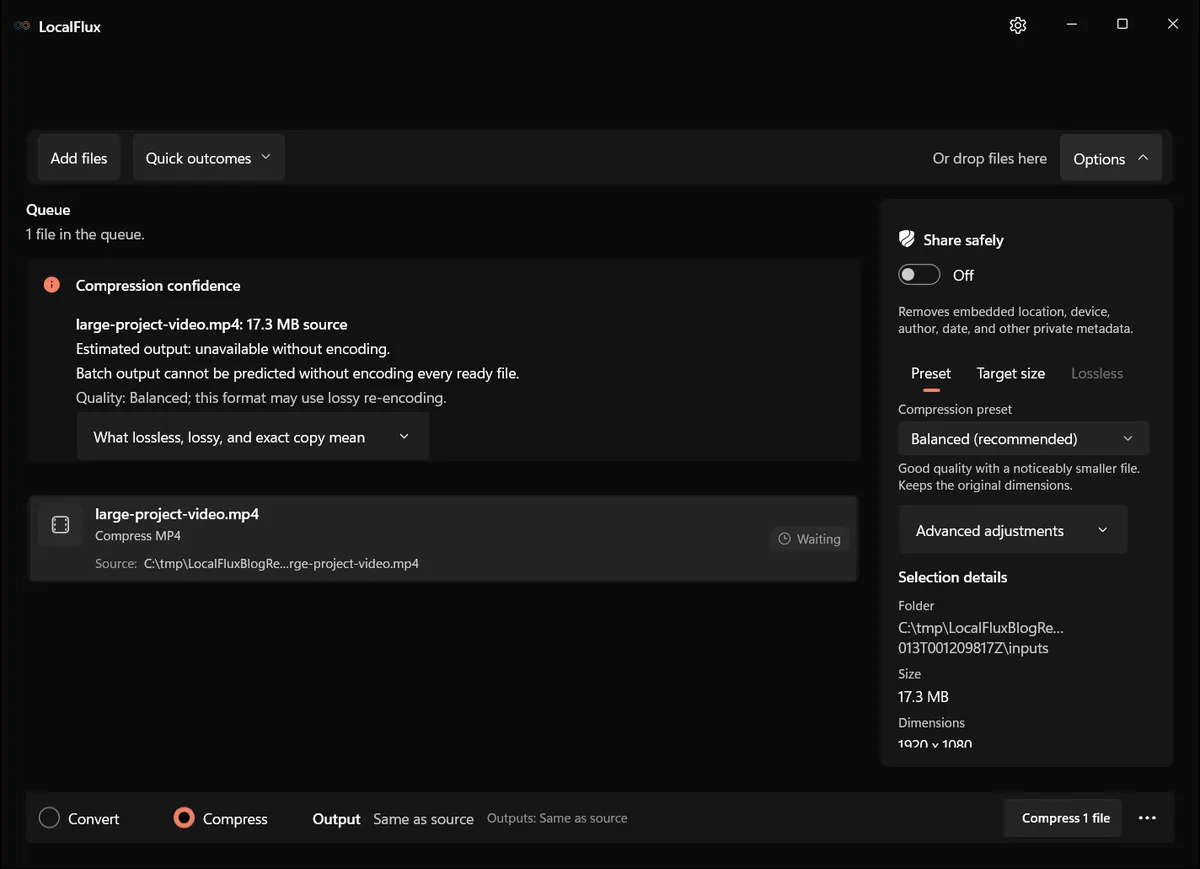
Task: Click the 'Compress MP4' subtitle text
Action: (x=138, y=536)
